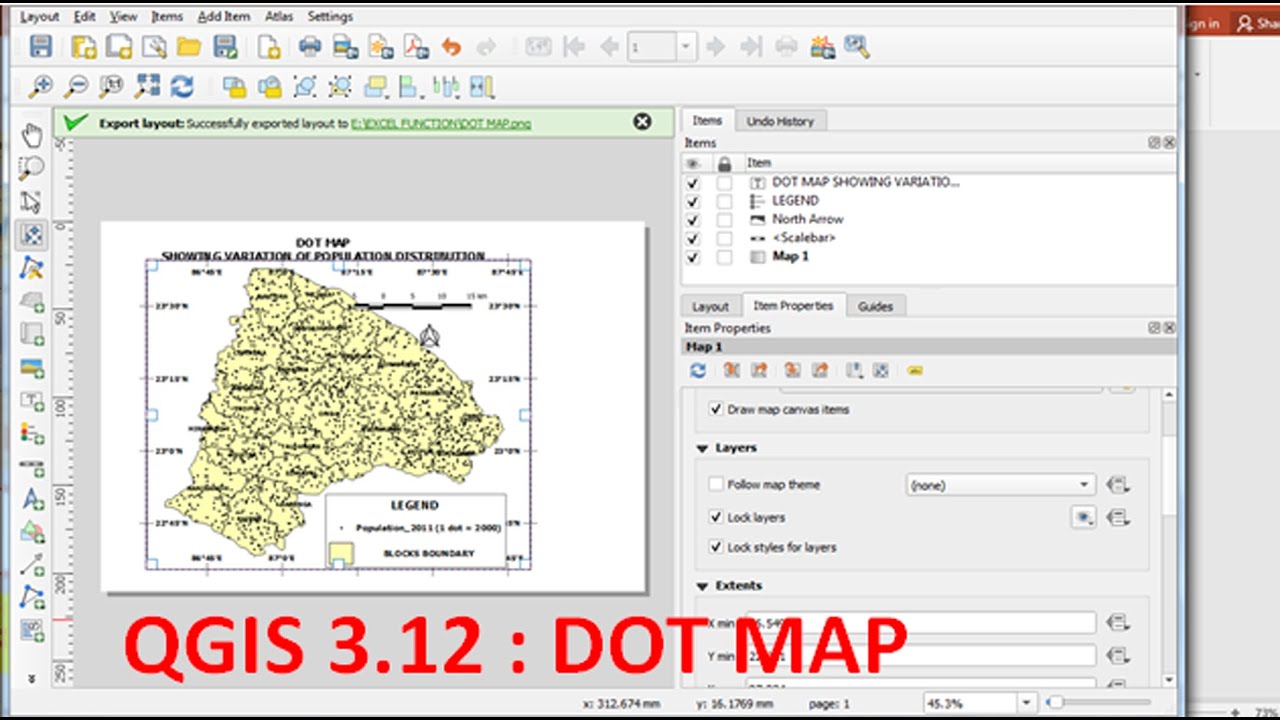Refresh the layout view
This screenshot has width=1280, height=720.
[x=181, y=87]
